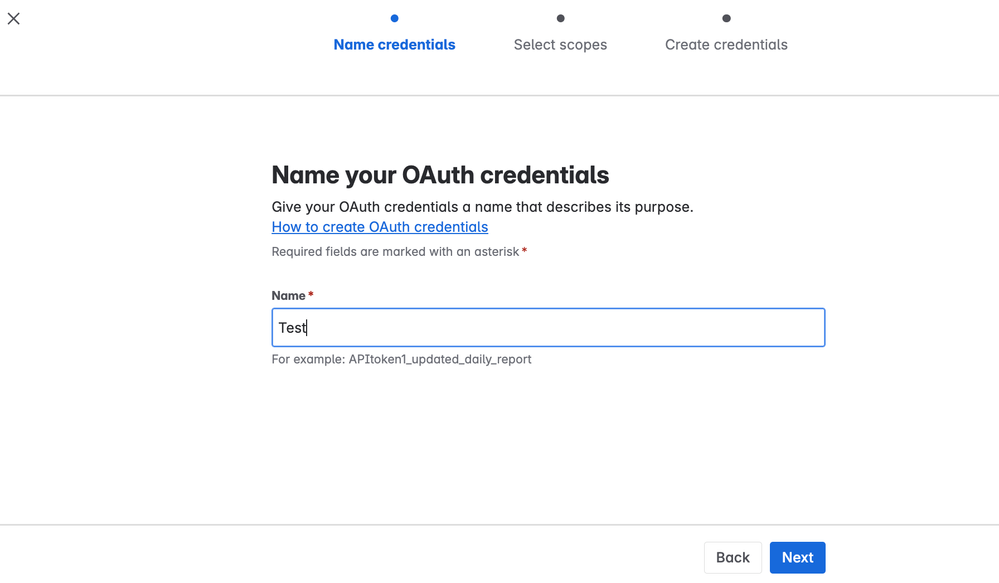Close the OAuth credentials wizard
This screenshot has width=999, height=583.
(x=14, y=18)
